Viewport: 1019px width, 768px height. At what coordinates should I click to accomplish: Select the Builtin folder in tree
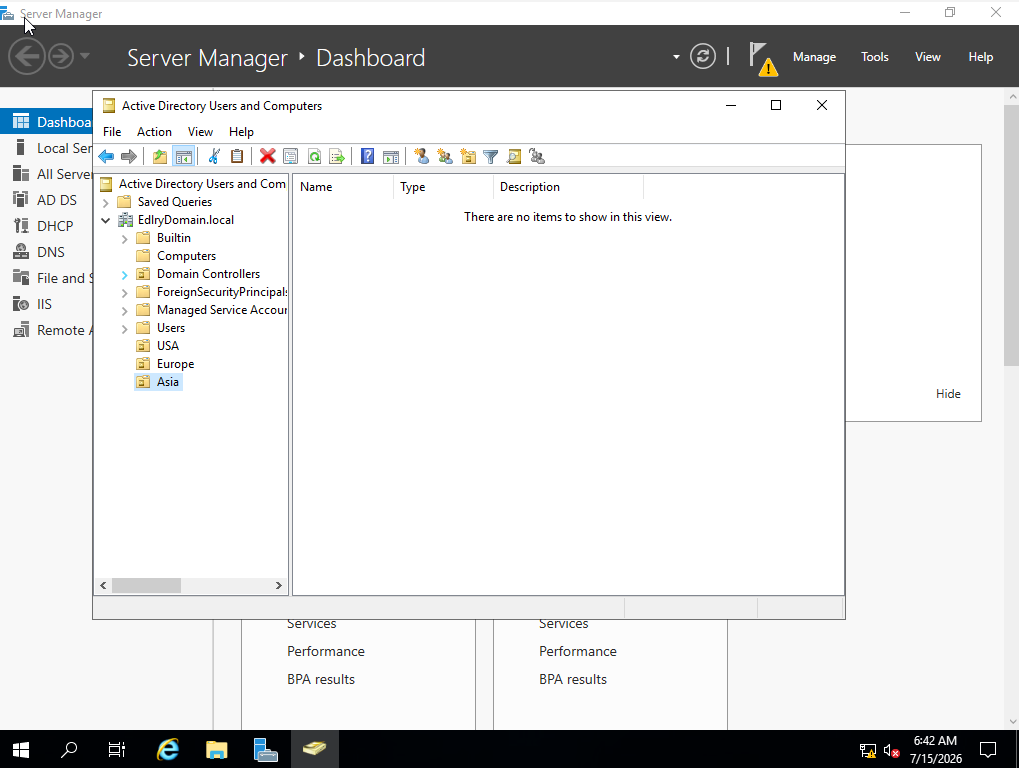coord(174,238)
